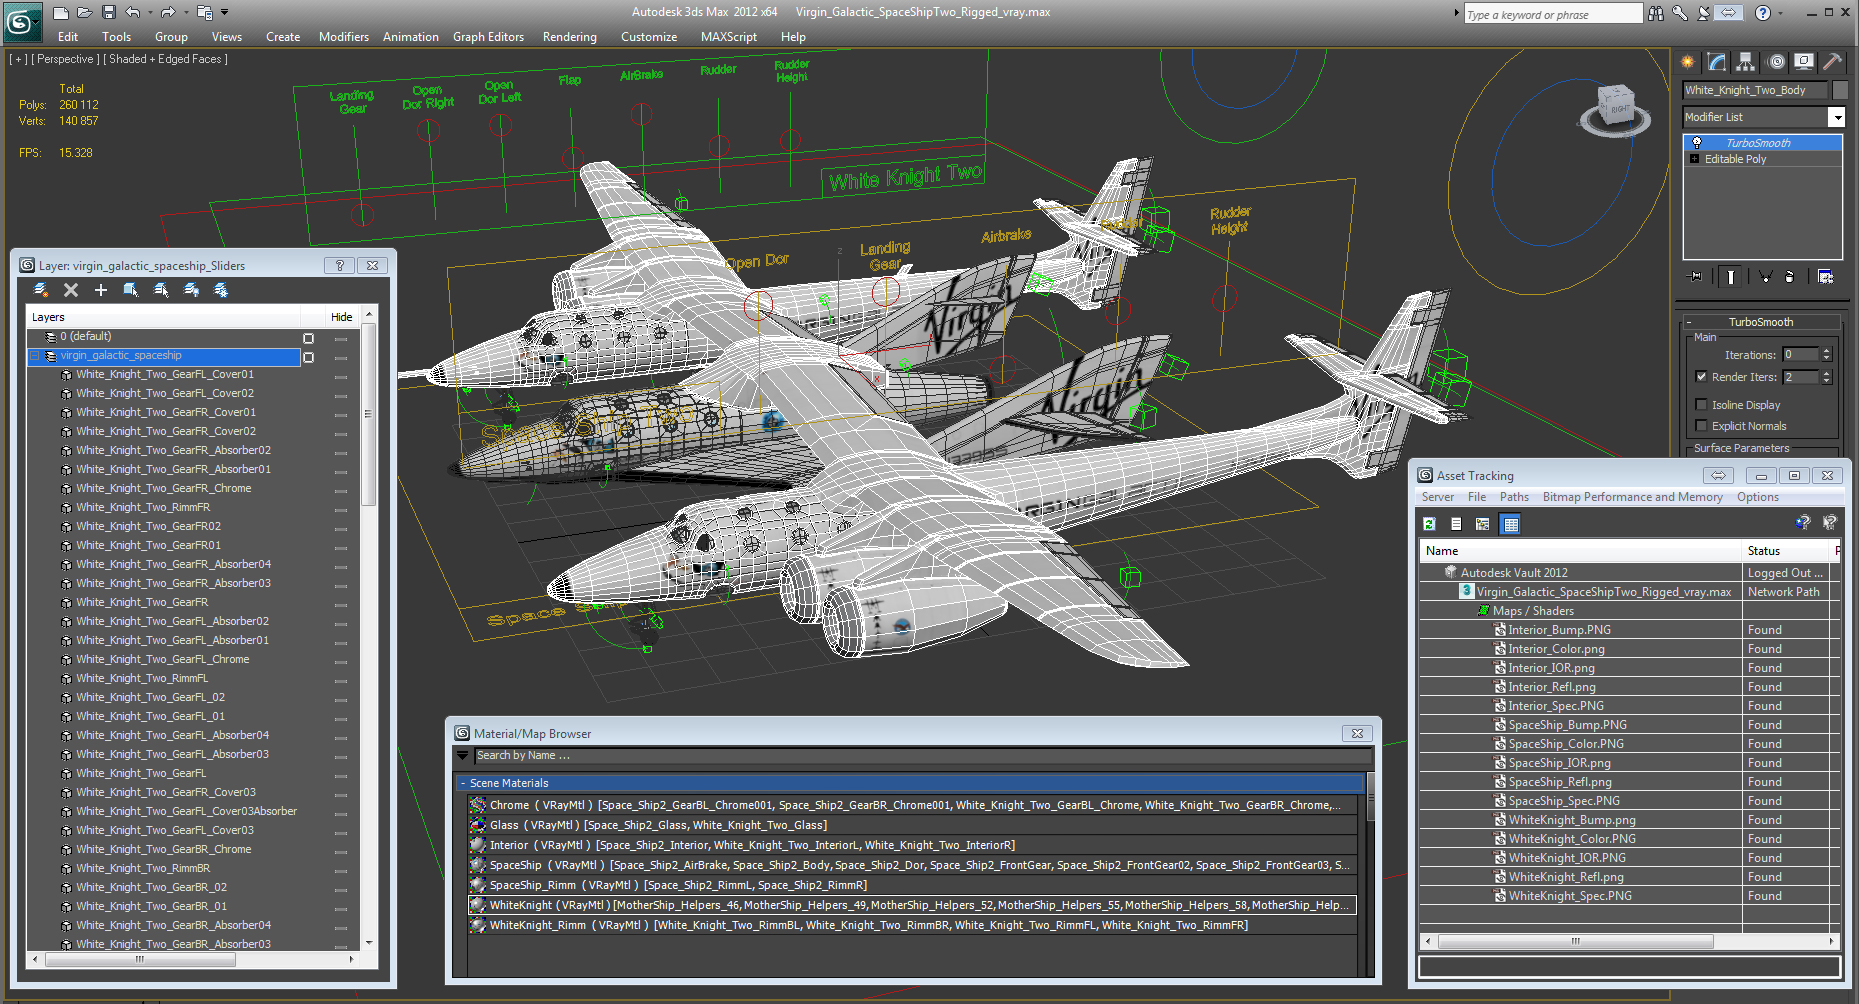The height and width of the screenshot is (1004, 1859).
Task: Switch Asset Tracking to Tree View
Action: tap(1483, 524)
